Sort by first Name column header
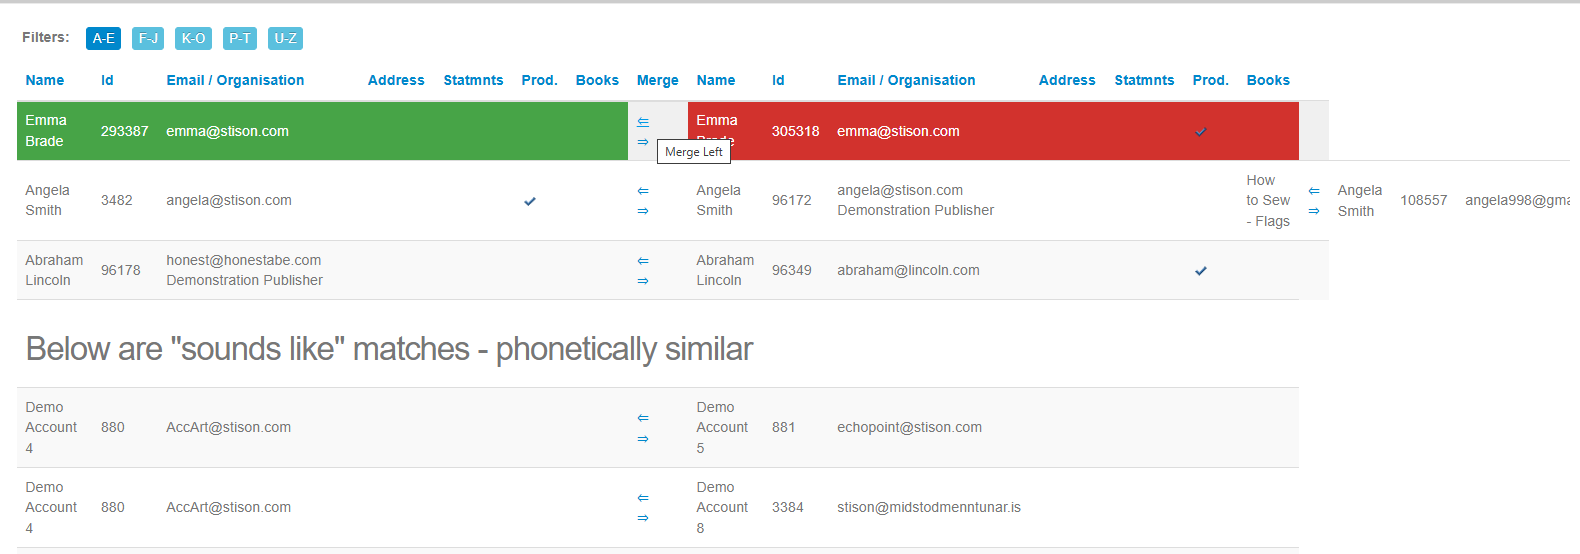Screen dimensions: 1580x554 coord(45,80)
